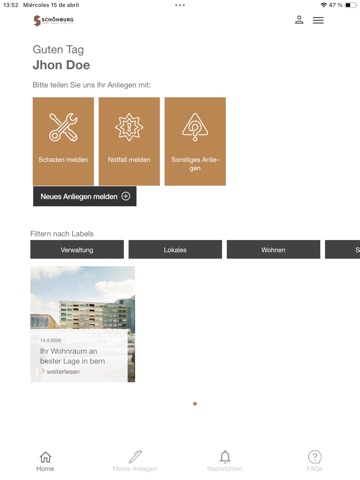Tap the Wi-Fi status icon

[323, 5]
